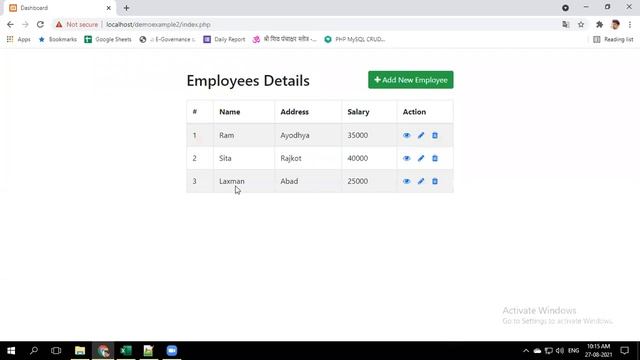Screen dimensions: 640x360
Task: Bookmark this page with the star
Action: [x=581, y=24]
